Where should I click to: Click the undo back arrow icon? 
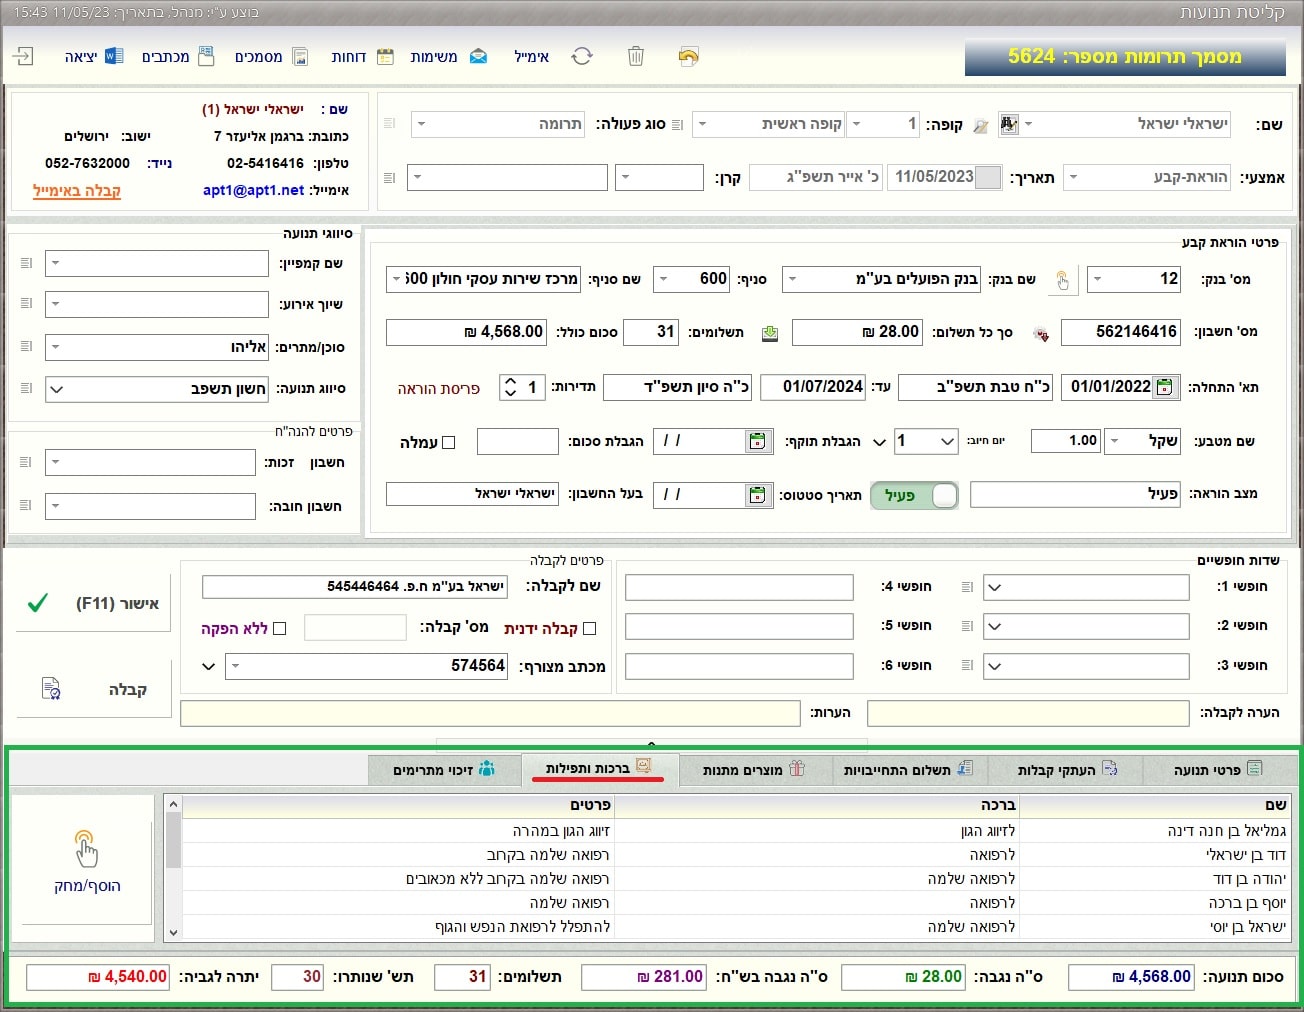[688, 57]
